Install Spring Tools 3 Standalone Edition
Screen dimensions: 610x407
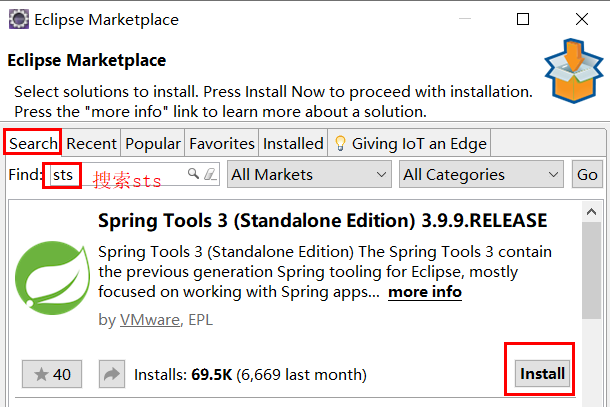point(542,374)
